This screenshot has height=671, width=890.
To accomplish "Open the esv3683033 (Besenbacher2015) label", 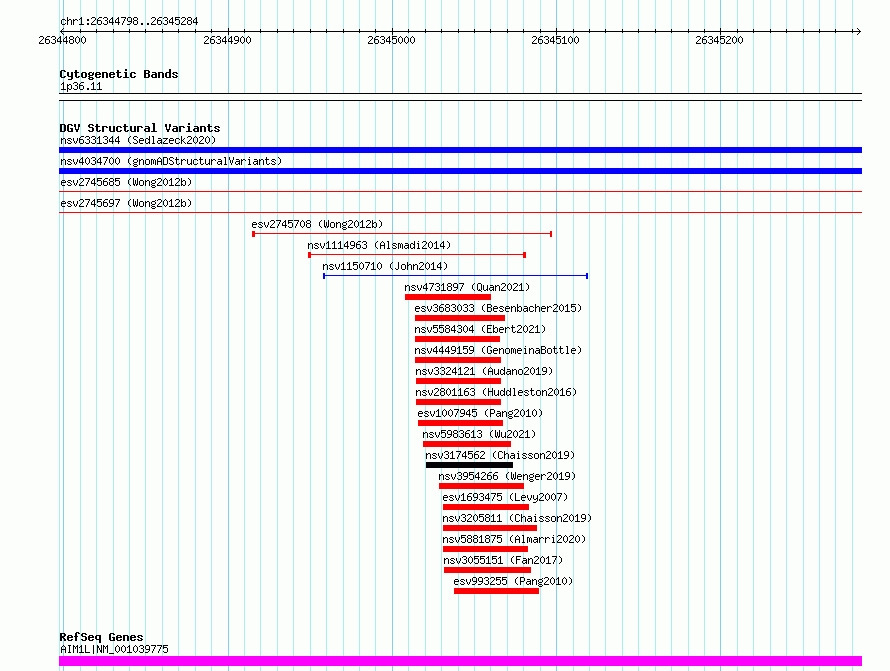I will (x=498, y=308).
